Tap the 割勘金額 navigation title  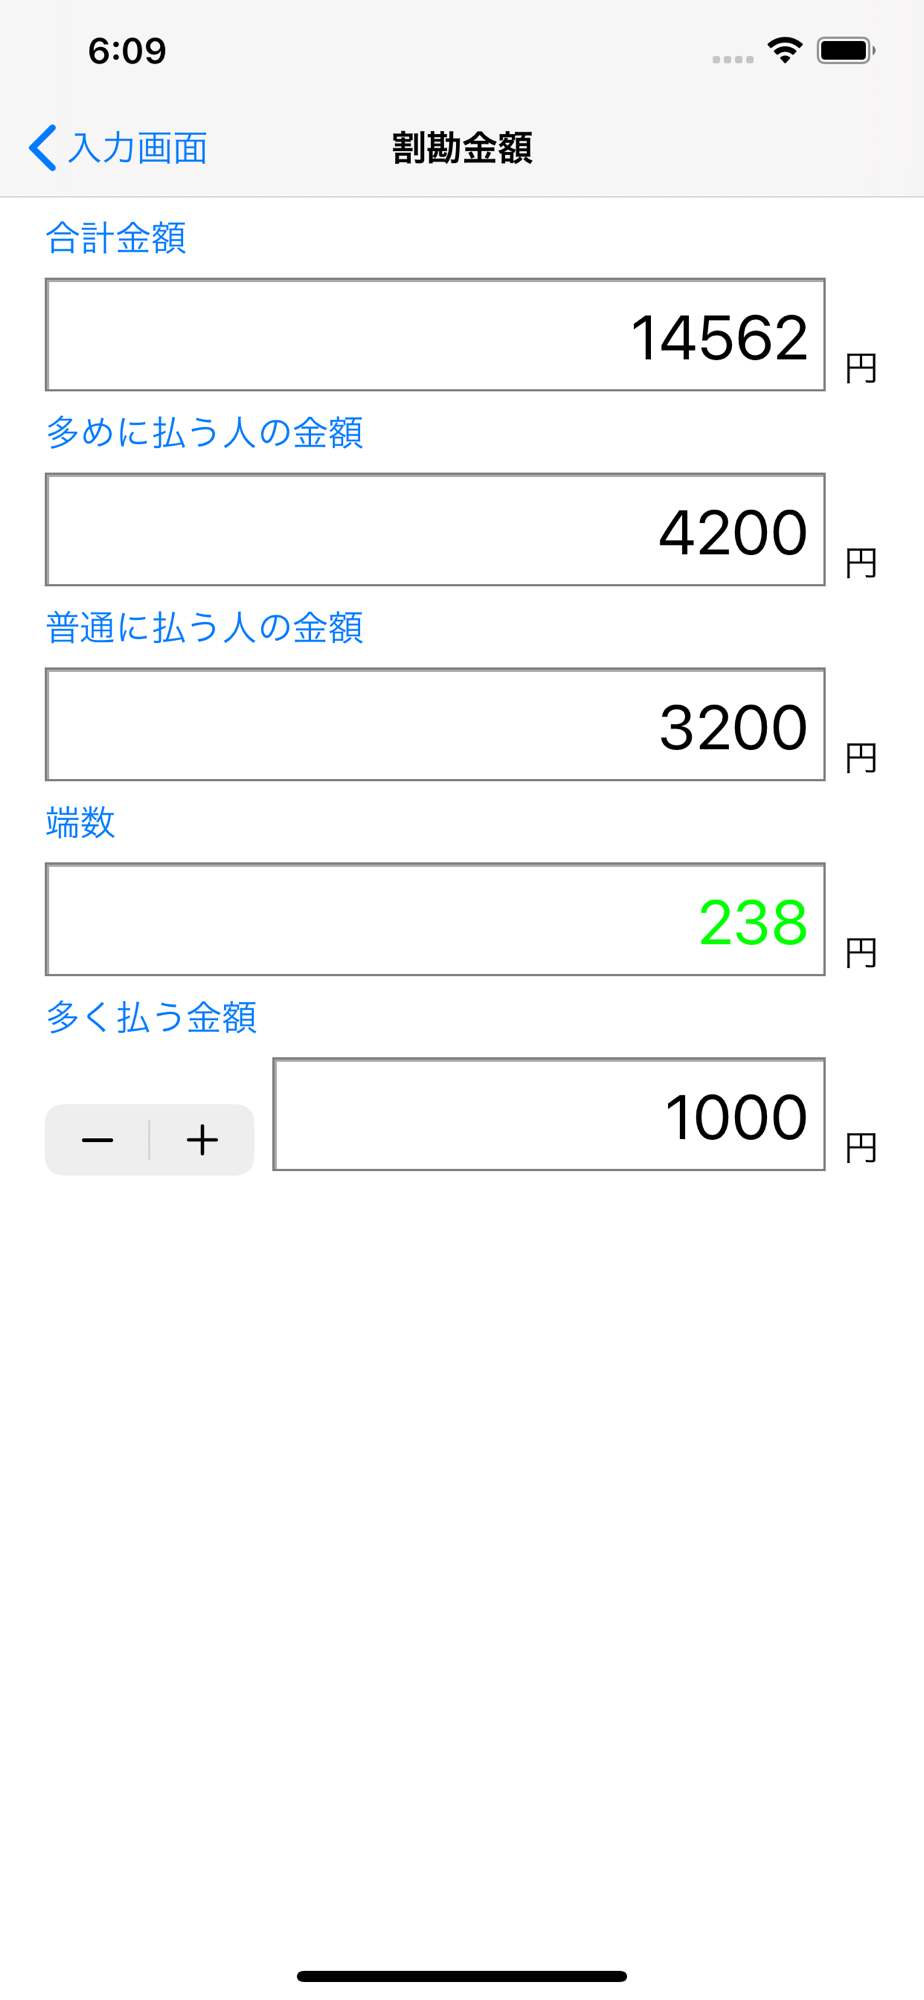coord(462,148)
